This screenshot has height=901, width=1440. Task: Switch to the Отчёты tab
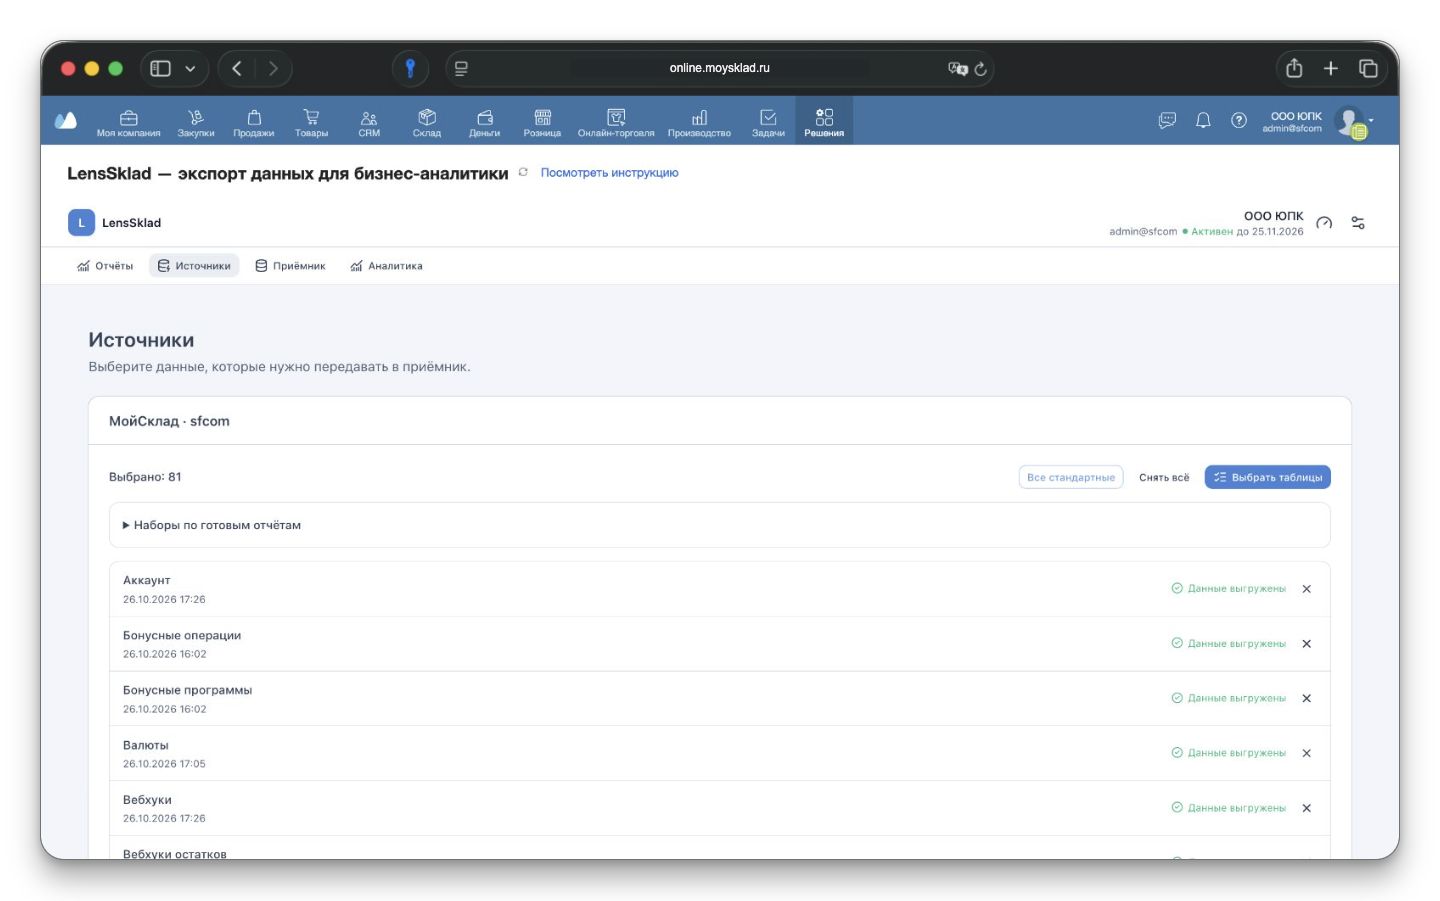point(105,266)
